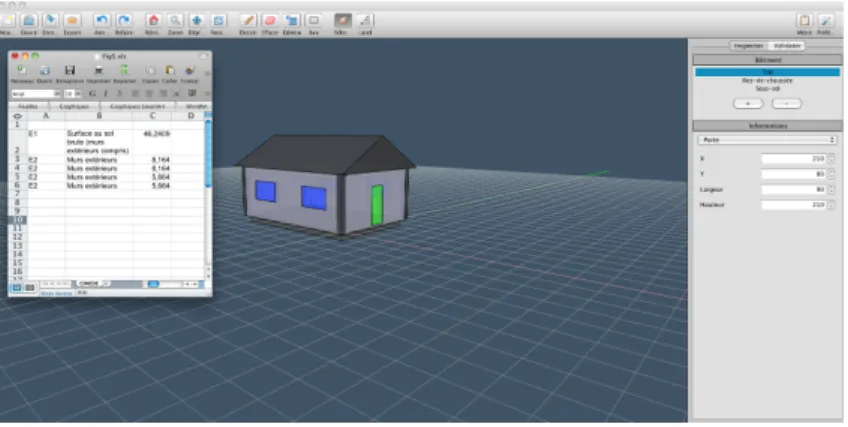
Task: Toggle bold G button in spreadsheet
Action: [92, 94]
